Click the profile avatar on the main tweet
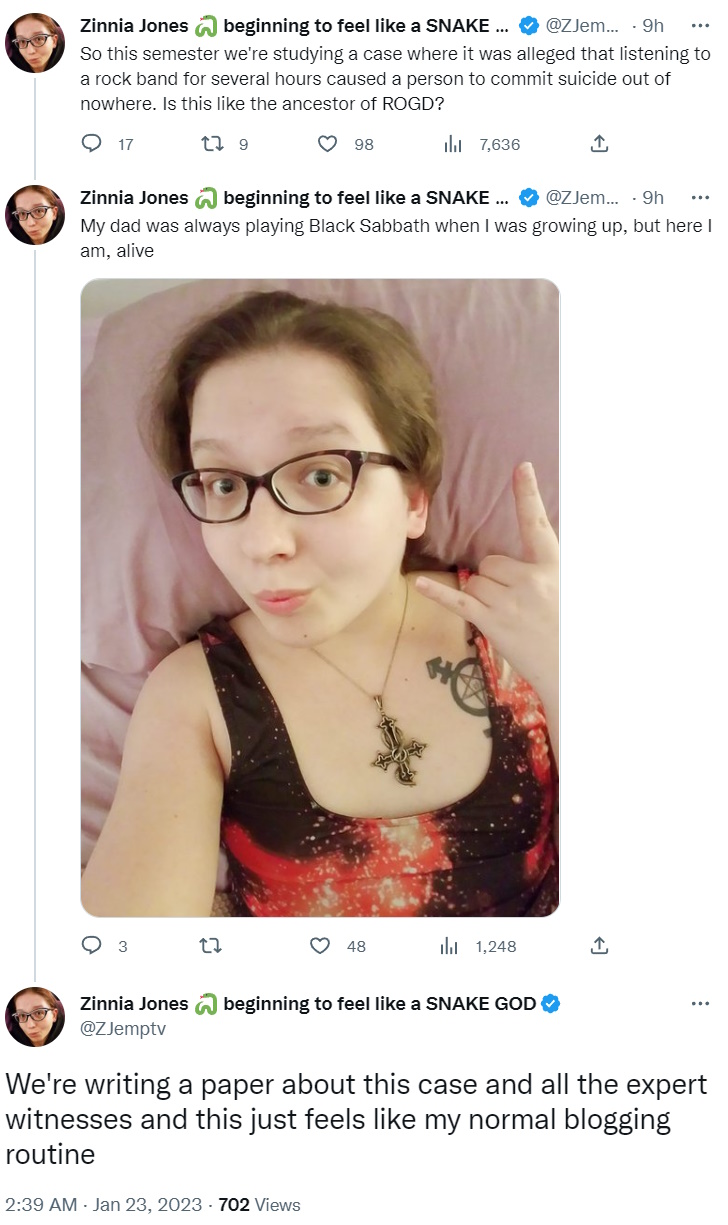 35,1017
